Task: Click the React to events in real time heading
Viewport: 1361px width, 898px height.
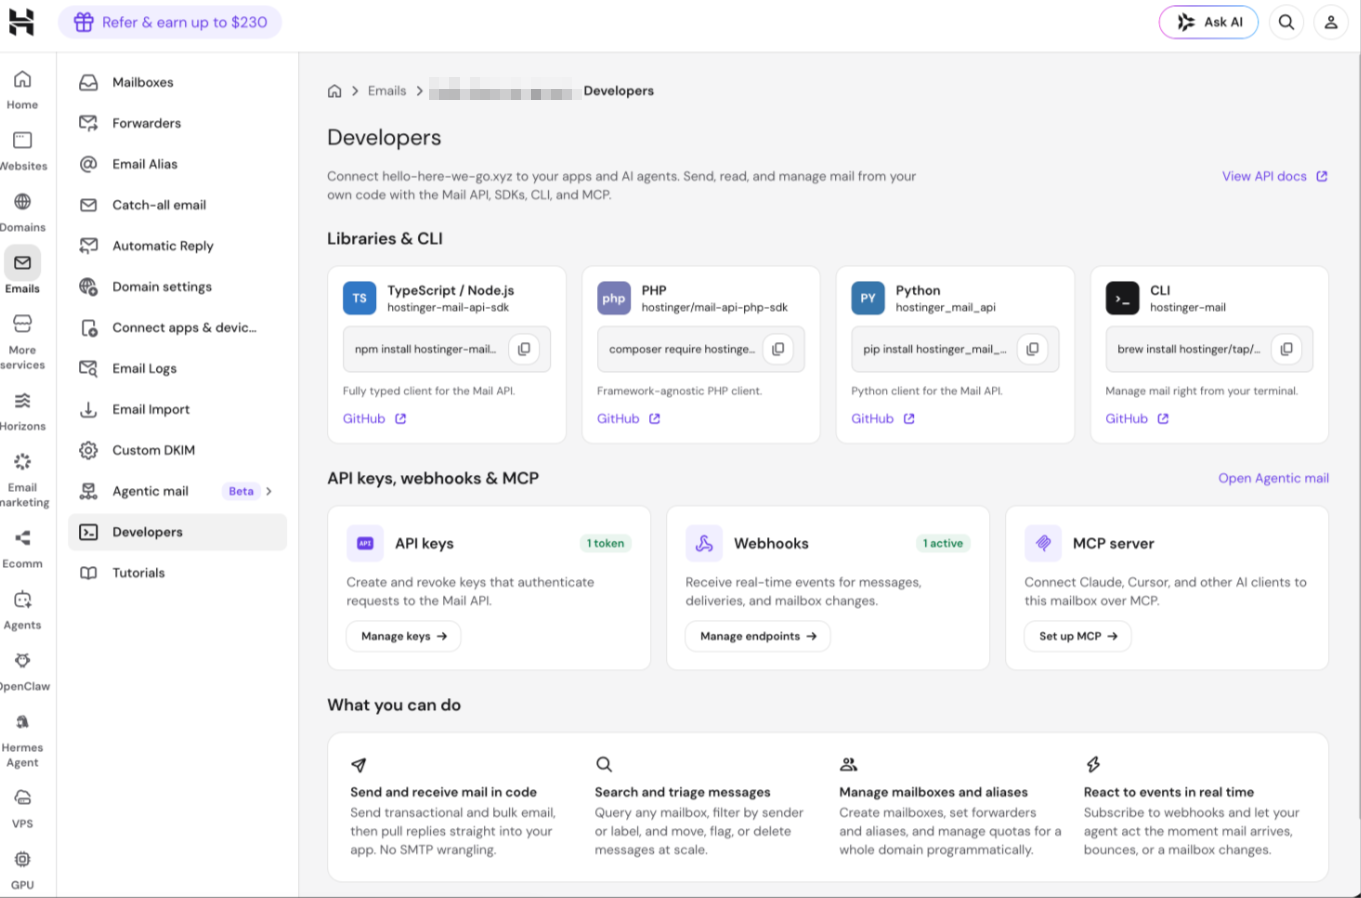Action: pyautogui.click(x=1169, y=792)
